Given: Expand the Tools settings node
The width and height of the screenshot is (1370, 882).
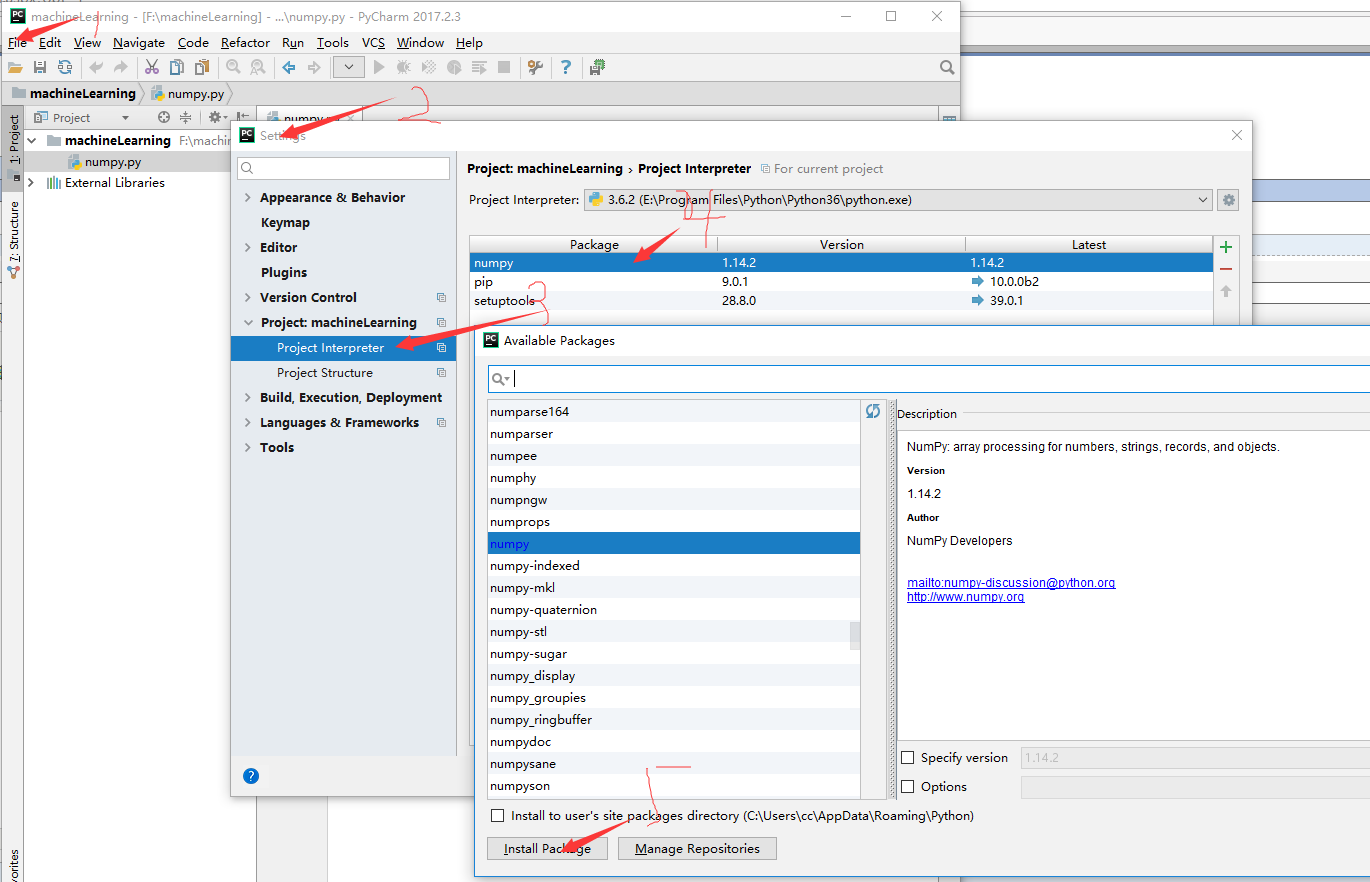Looking at the screenshot, I should [248, 448].
